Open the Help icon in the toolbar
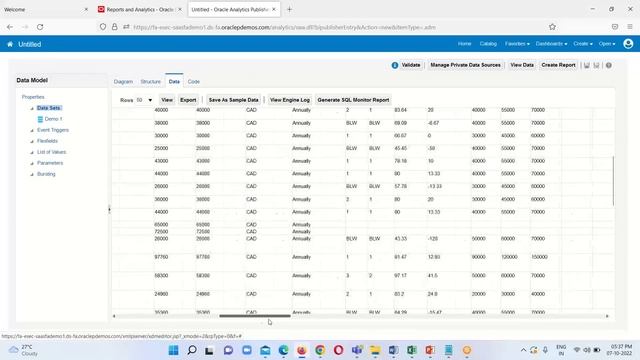The height and width of the screenshot is (360, 640). click(x=609, y=65)
